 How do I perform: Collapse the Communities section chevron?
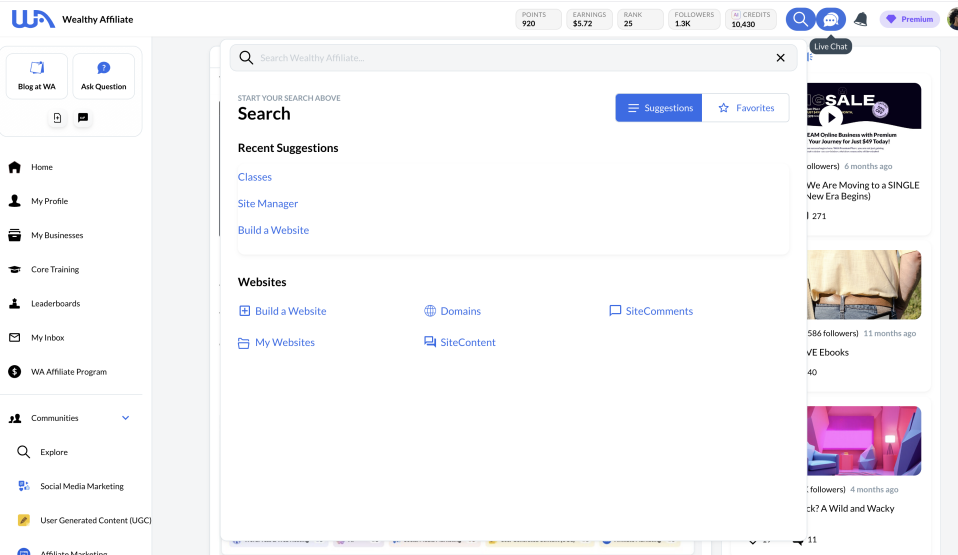[126, 418]
